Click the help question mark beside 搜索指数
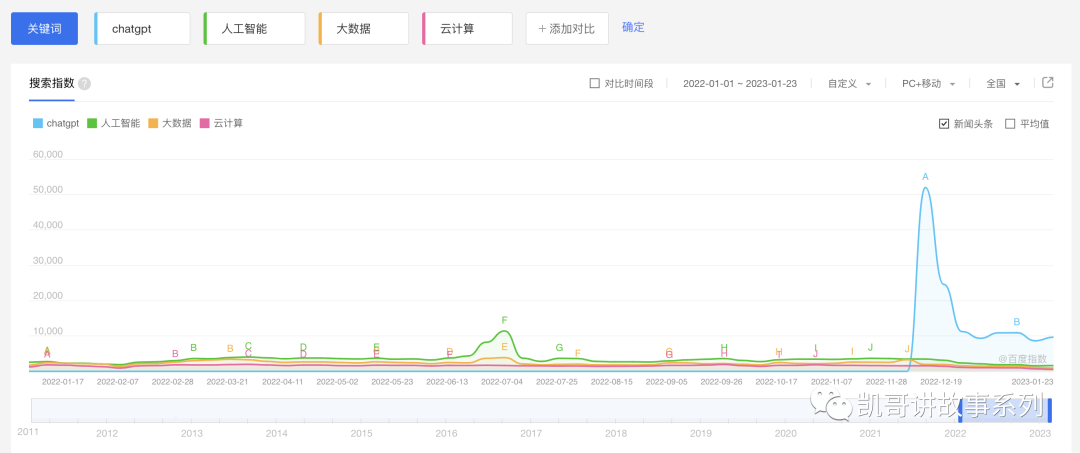The image size is (1080, 453). 85,84
